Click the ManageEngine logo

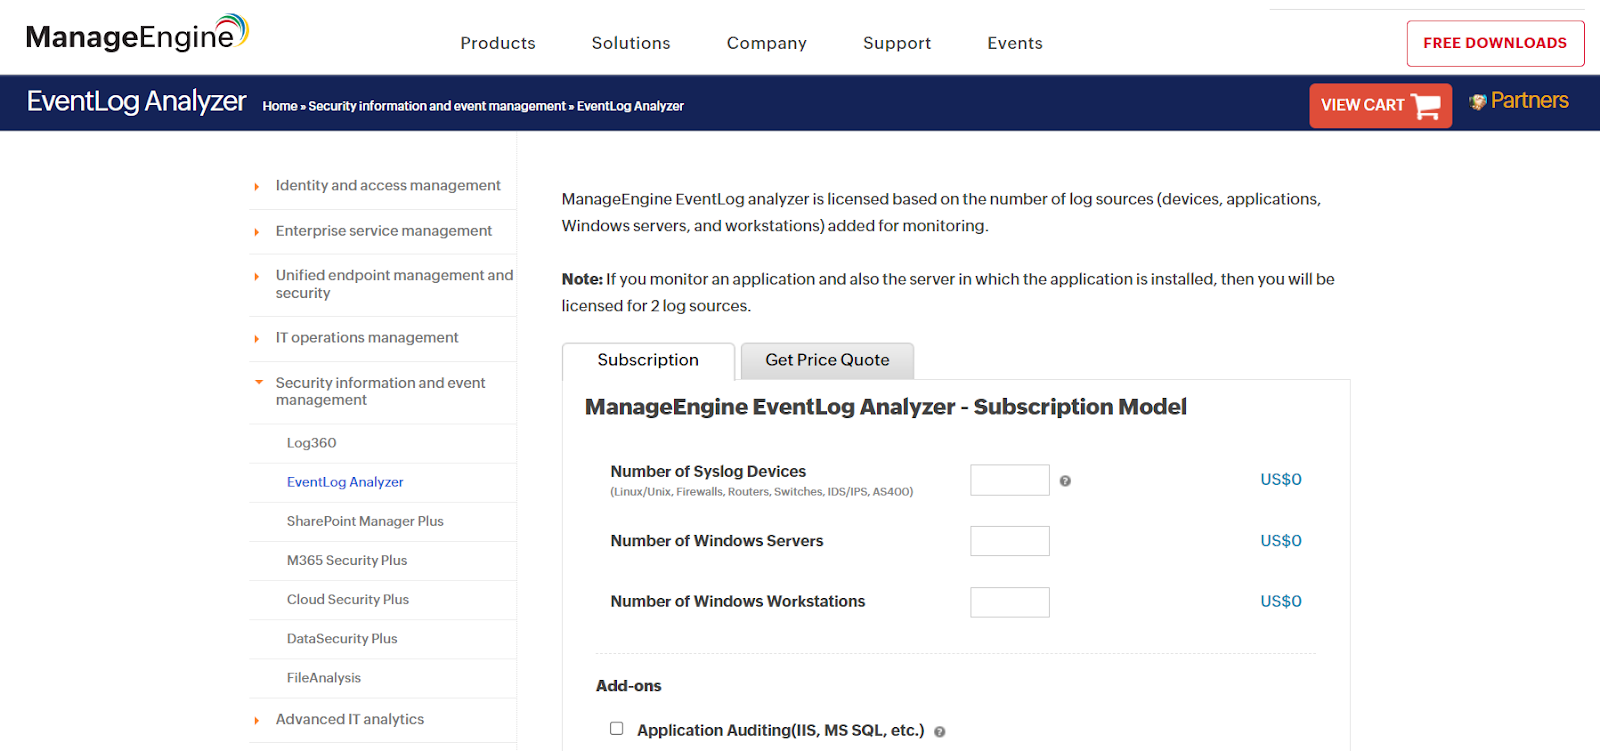click(137, 34)
